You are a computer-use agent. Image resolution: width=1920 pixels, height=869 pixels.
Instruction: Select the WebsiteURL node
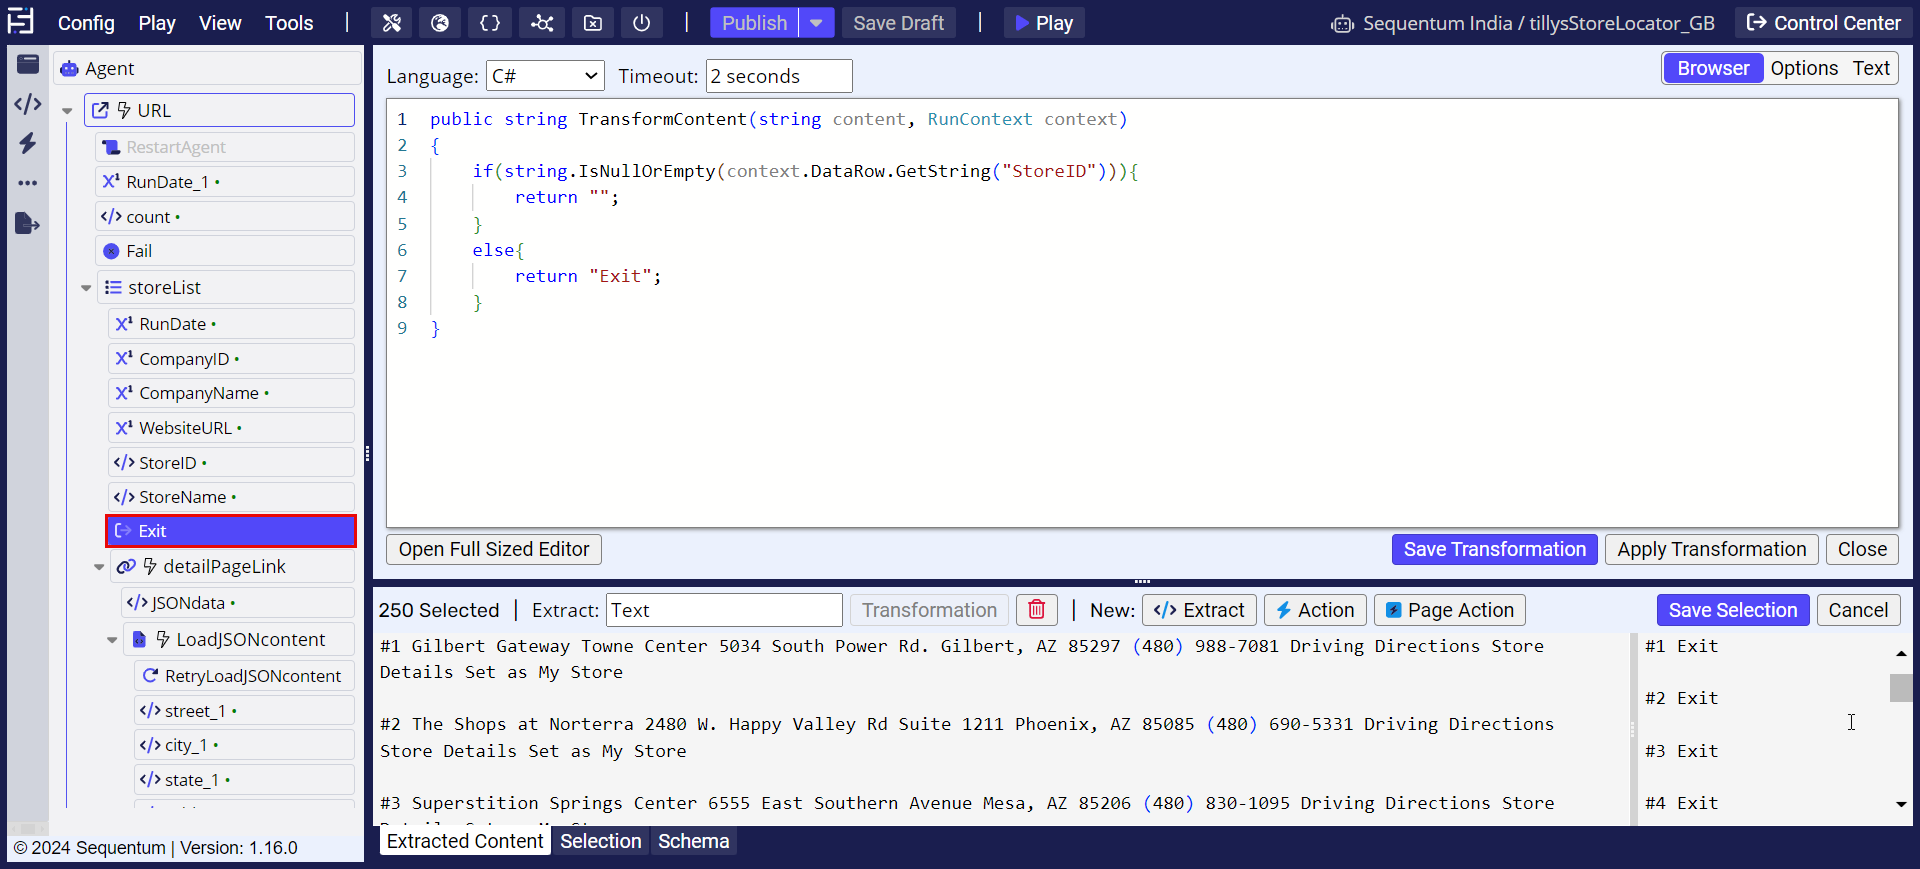231,428
